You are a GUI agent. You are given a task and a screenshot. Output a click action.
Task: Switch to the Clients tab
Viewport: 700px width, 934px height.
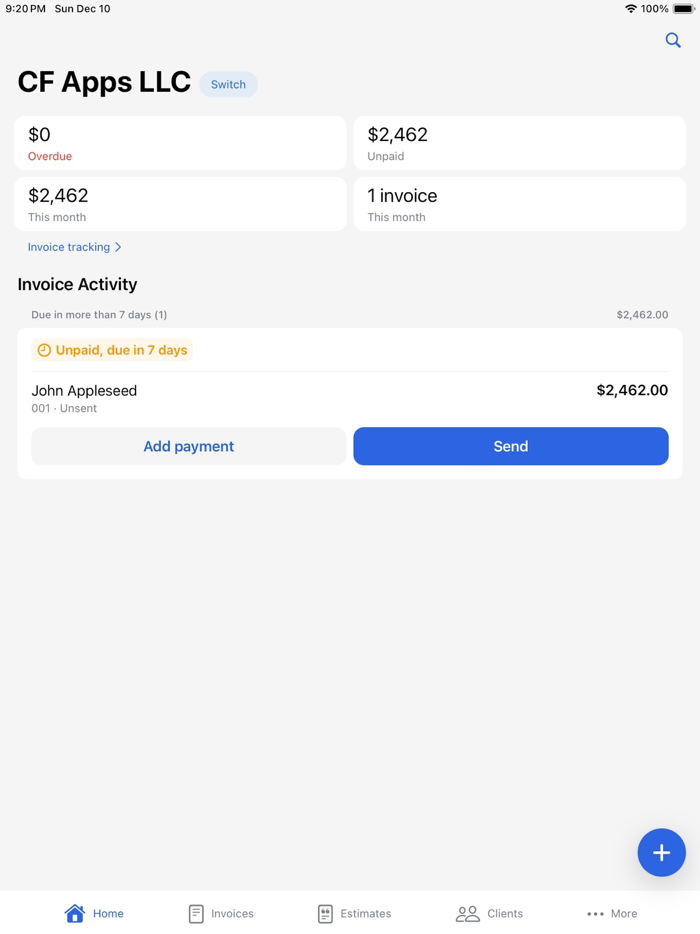(x=490, y=913)
